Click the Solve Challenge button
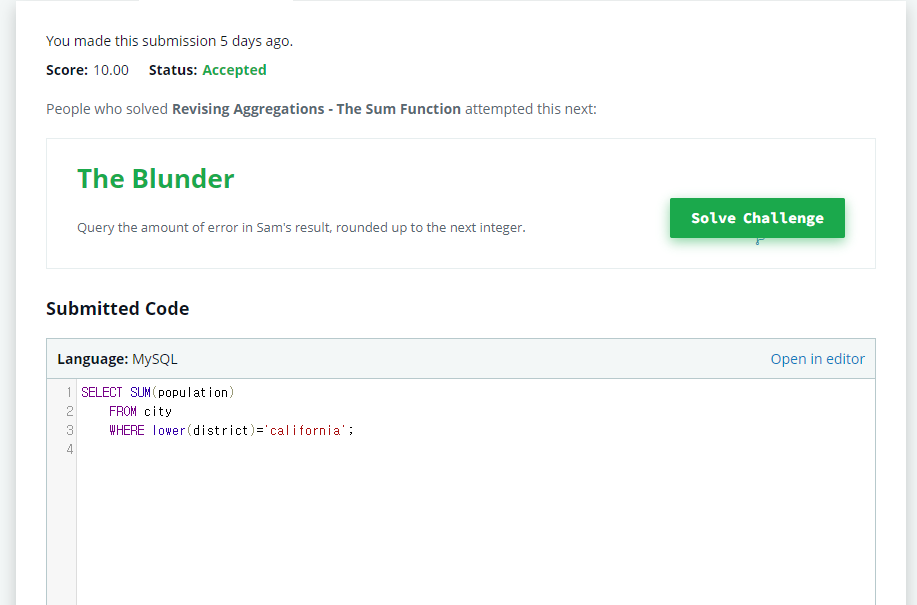This screenshot has height=605, width=917. [757, 218]
